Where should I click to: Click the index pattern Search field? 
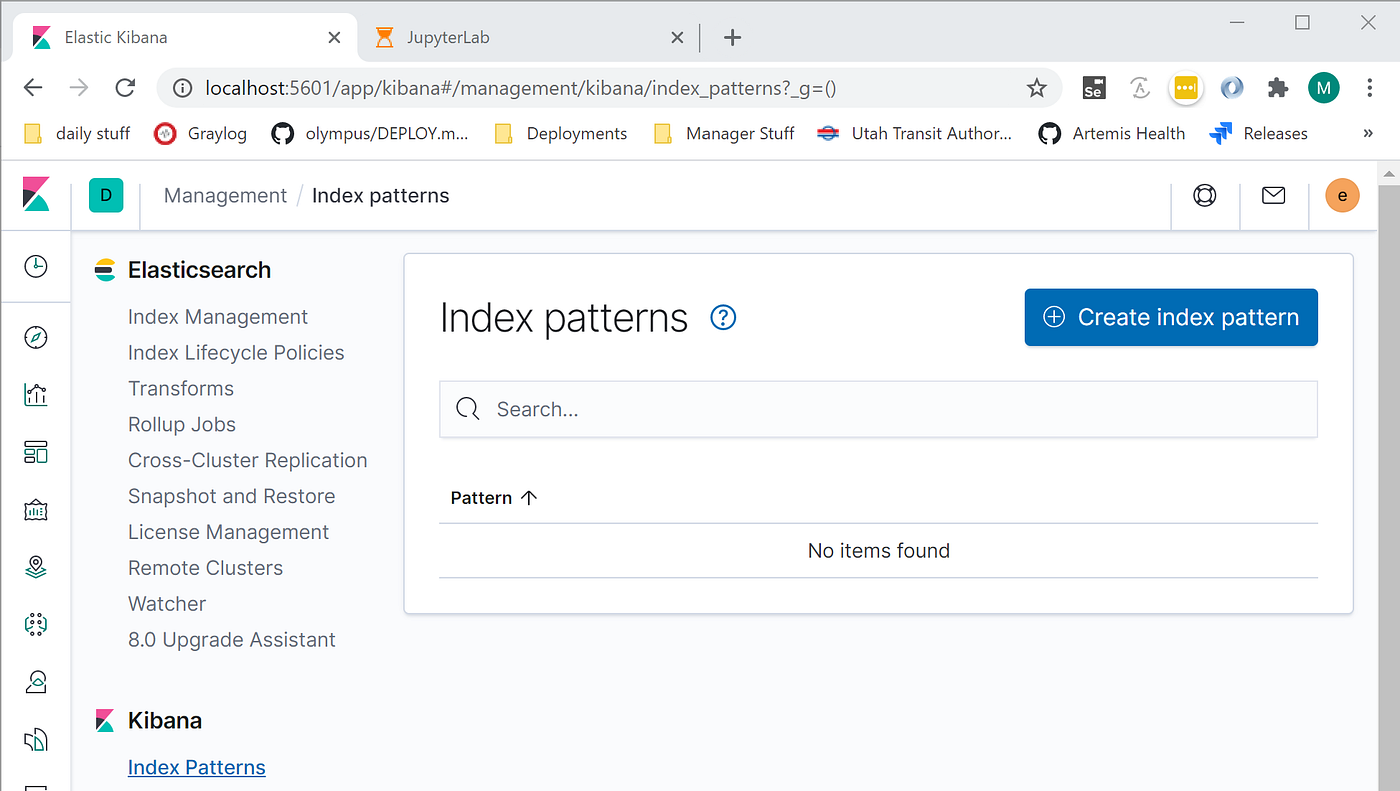pos(878,409)
